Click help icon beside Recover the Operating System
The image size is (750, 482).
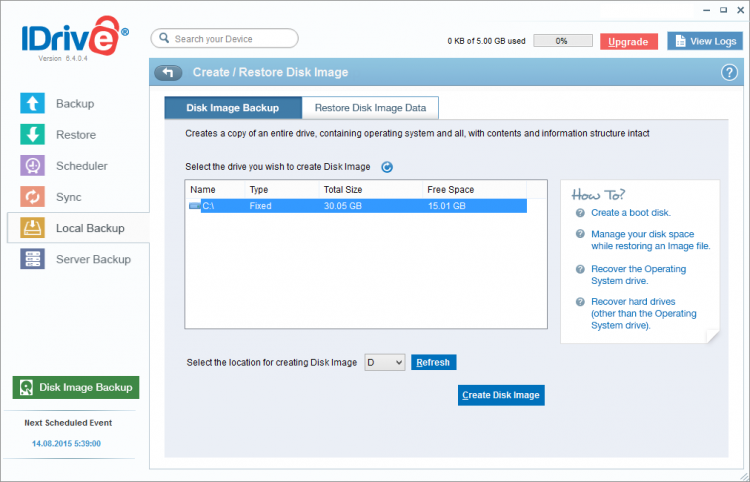click(x=580, y=269)
